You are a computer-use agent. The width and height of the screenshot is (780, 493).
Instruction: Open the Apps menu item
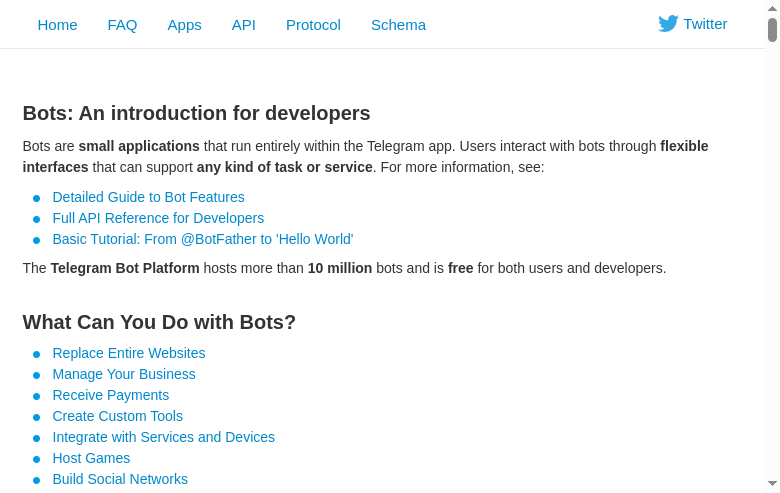coord(184,25)
